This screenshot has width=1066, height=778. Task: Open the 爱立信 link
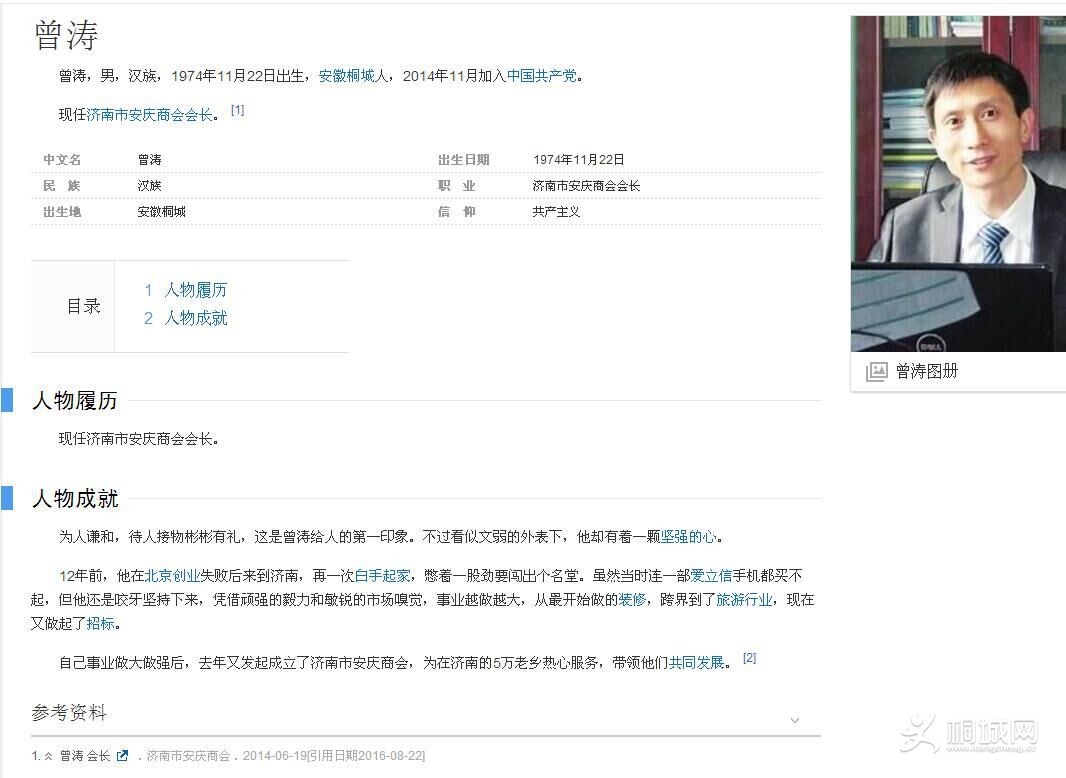711,576
